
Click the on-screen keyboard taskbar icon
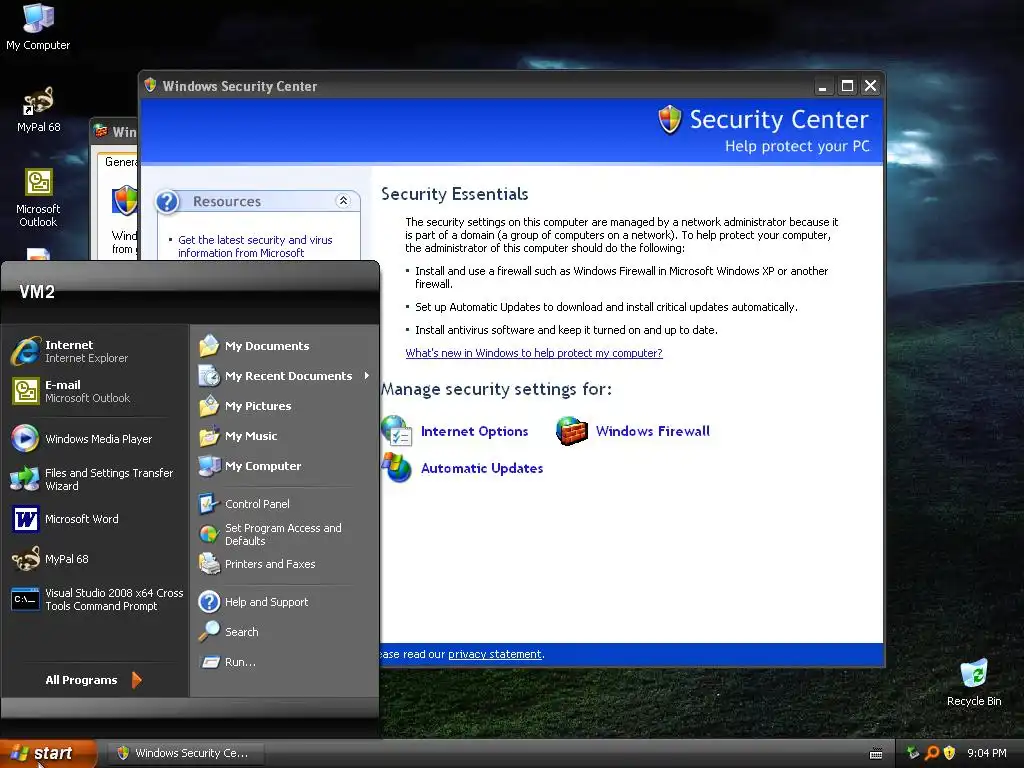[x=876, y=754]
